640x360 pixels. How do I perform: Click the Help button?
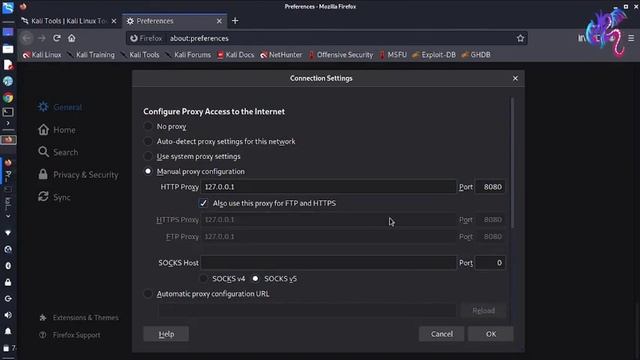point(166,334)
